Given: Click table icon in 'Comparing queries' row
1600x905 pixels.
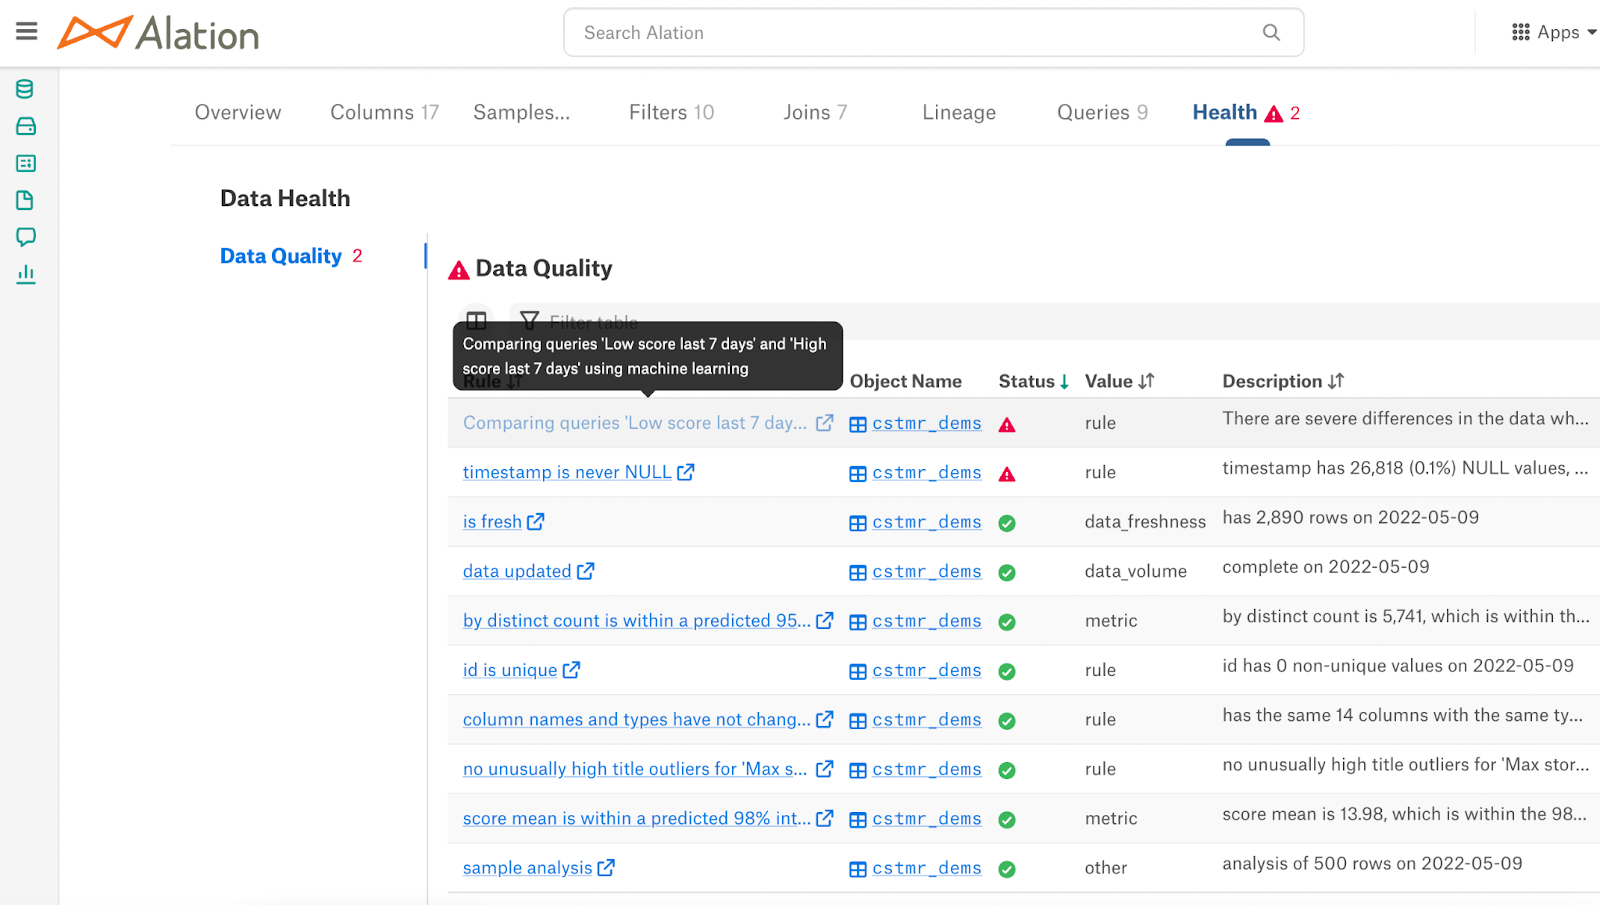Looking at the screenshot, I should coord(858,424).
